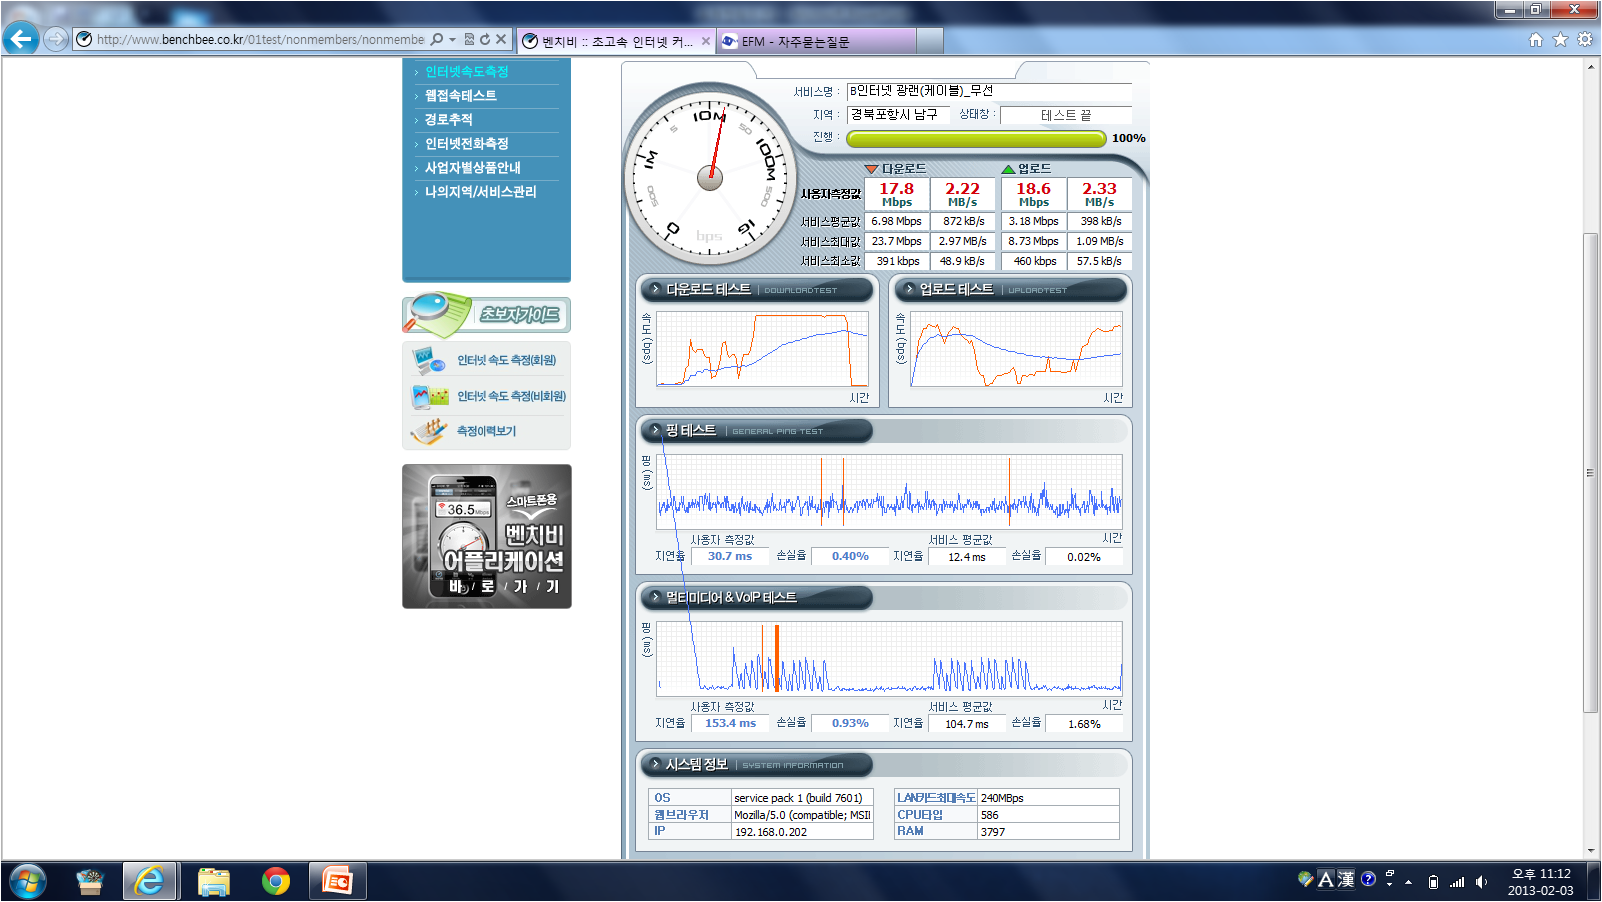Screen dimensions: 1602x902
Task: Open Favorites with the star icon
Action: click(1560, 40)
